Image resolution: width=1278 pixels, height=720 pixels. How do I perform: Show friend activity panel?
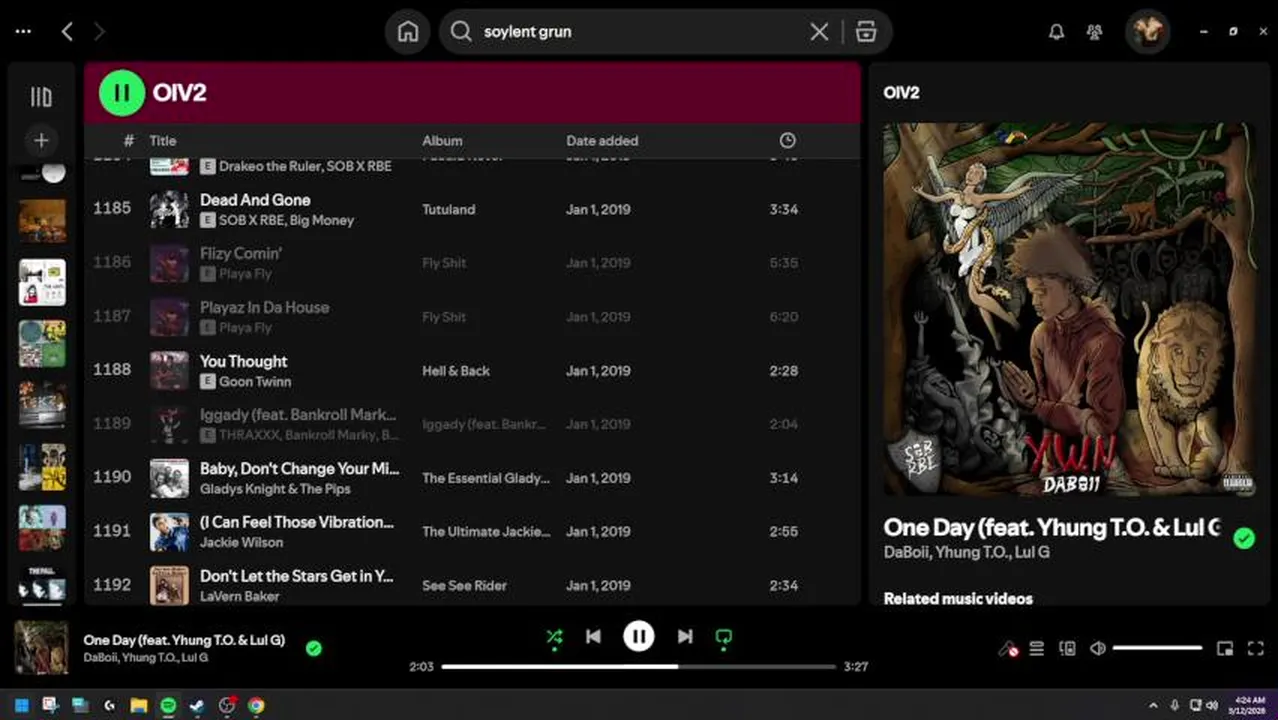[1094, 32]
